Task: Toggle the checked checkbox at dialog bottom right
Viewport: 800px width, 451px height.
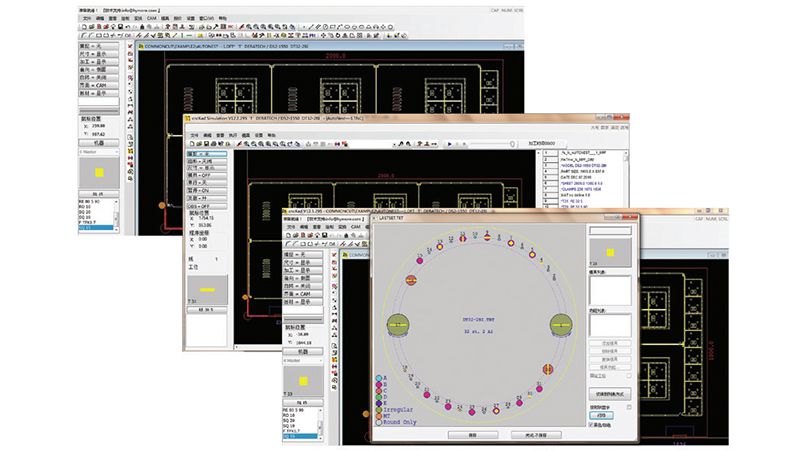Action: pyautogui.click(x=590, y=426)
